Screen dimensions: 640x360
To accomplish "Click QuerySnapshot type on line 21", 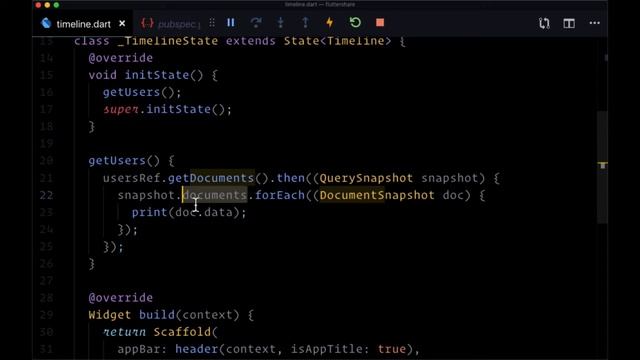I will (366, 178).
